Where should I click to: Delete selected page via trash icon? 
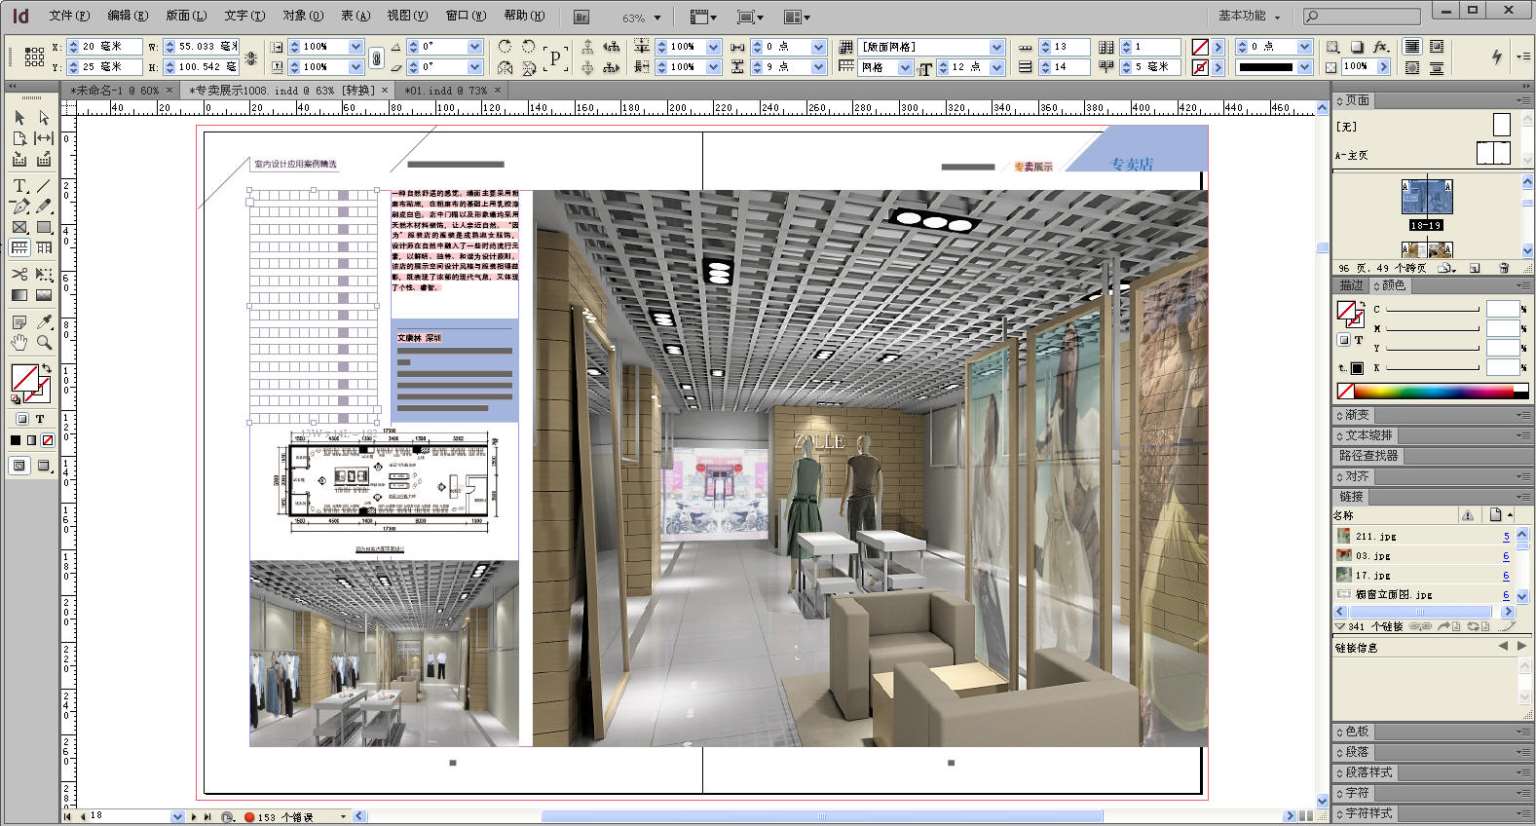[x=1504, y=268]
